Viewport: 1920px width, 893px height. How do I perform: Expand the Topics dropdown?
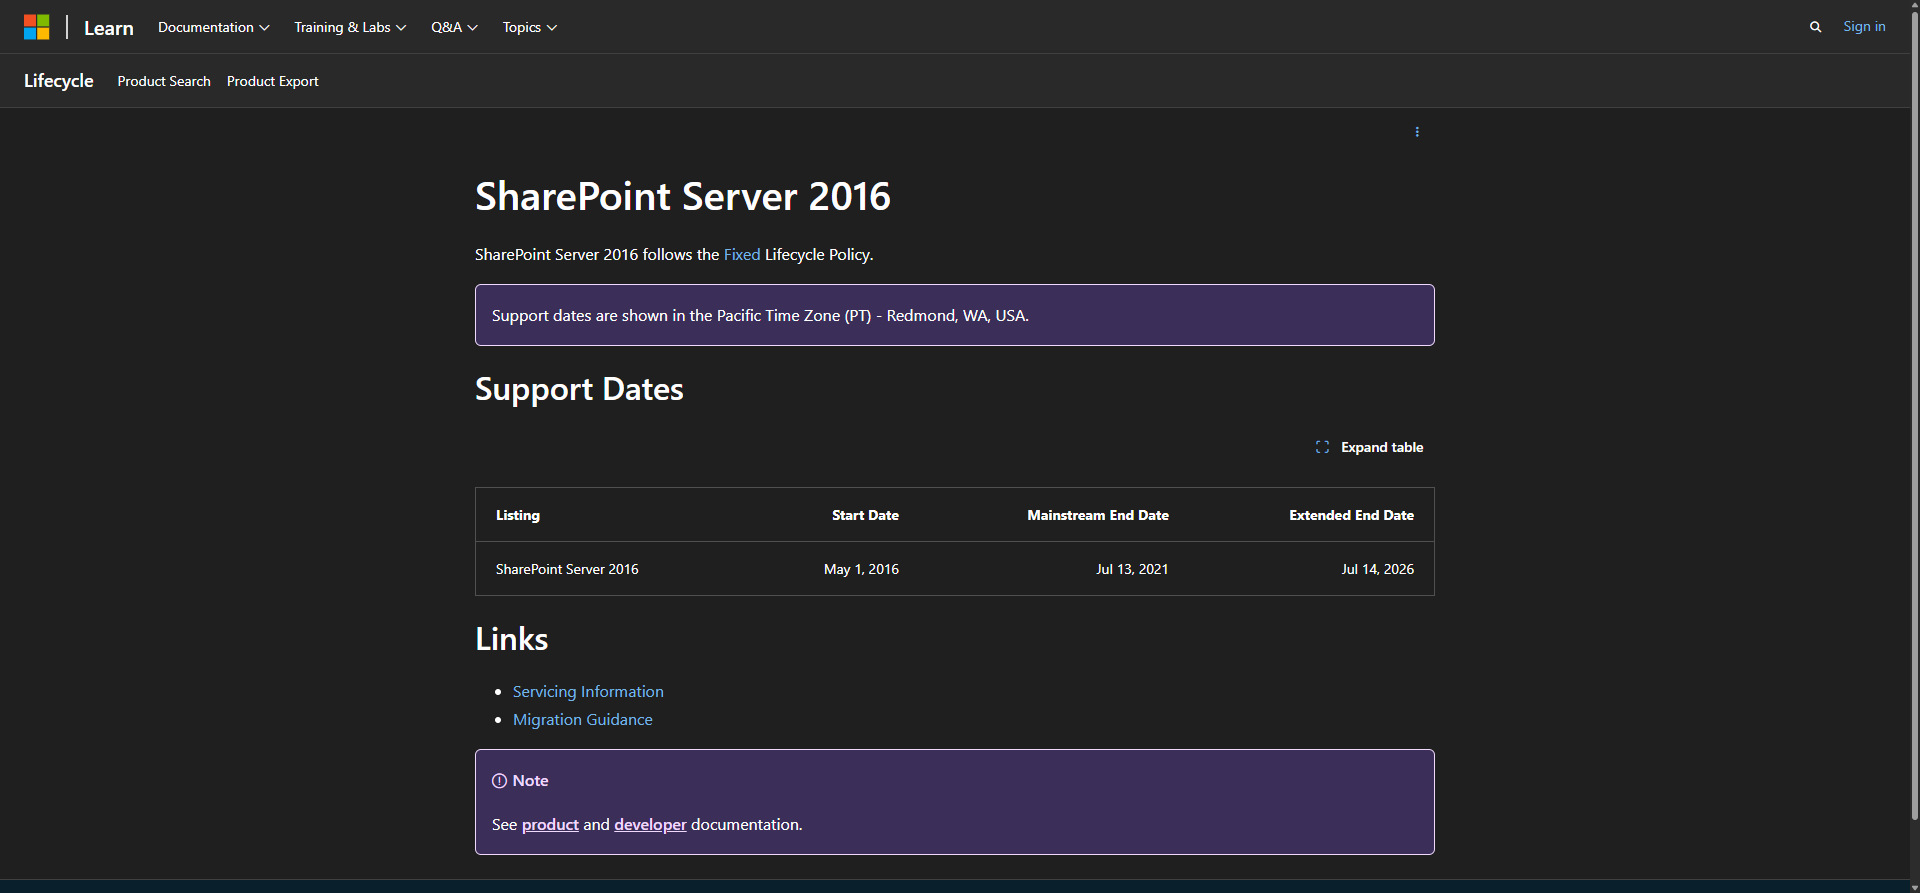(530, 27)
